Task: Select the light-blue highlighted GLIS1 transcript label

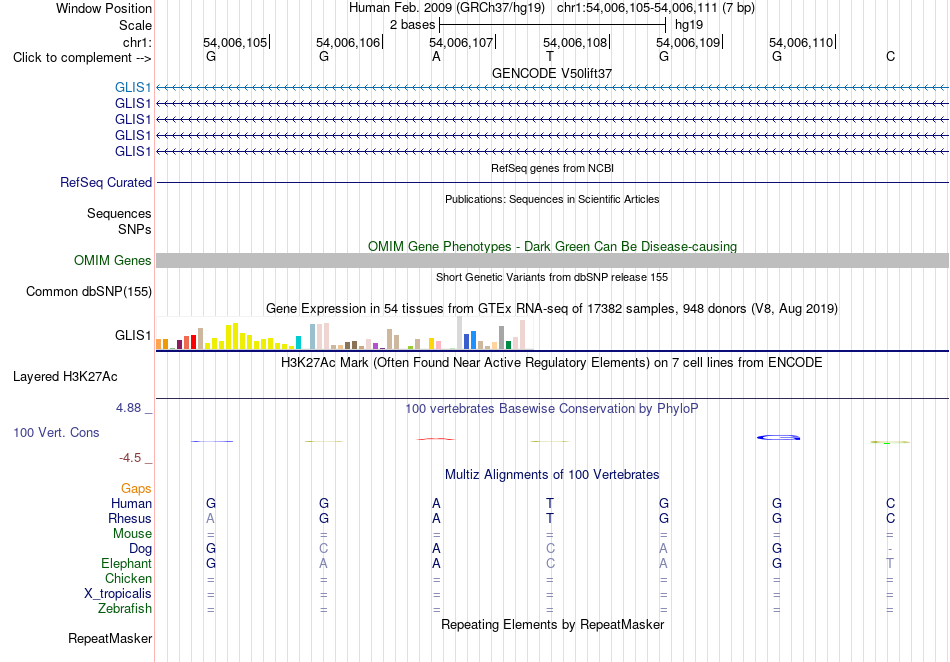Action: tap(133, 87)
